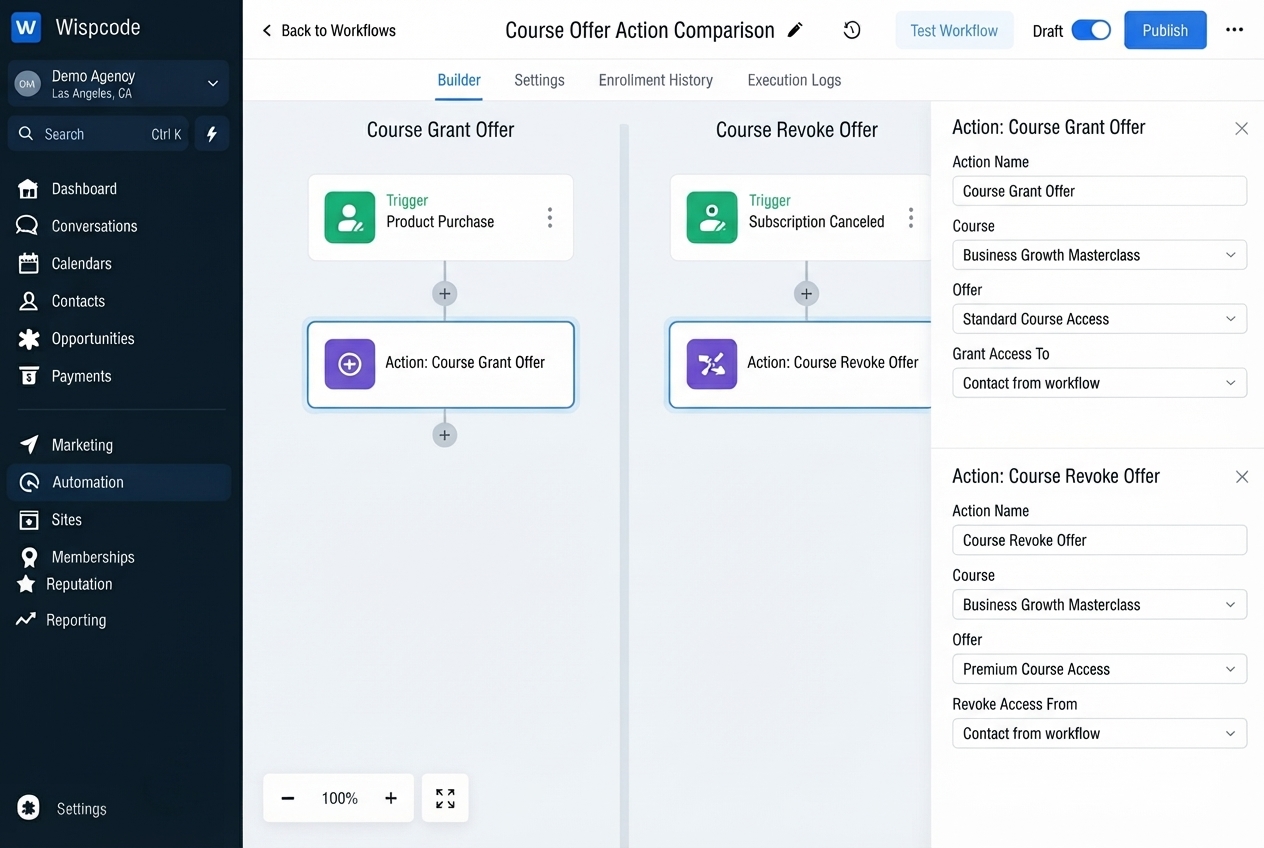Viewport: 1264px width, 848px height.
Task: Toggle the Draft publish switch
Action: tap(1091, 30)
